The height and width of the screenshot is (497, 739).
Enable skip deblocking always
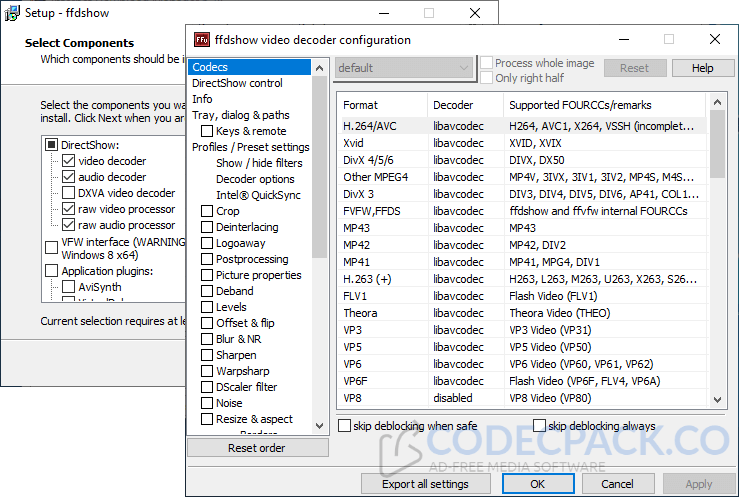tap(539, 426)
